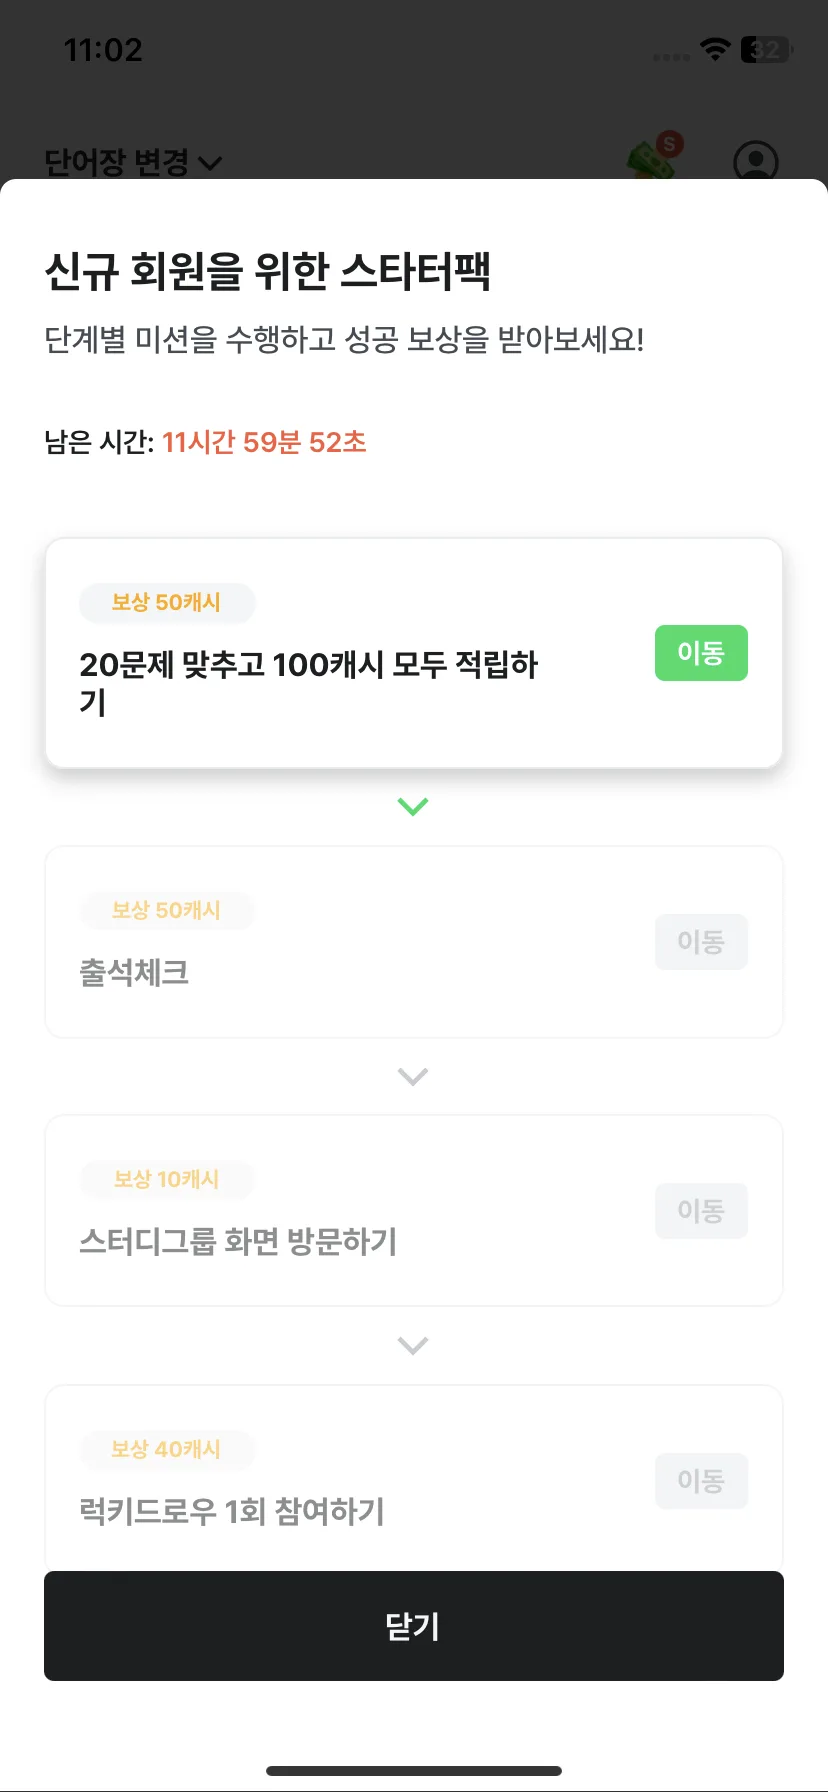Click the gray chevron below 출석체크
The image size is (828, 1792).
pos(413,1076)
